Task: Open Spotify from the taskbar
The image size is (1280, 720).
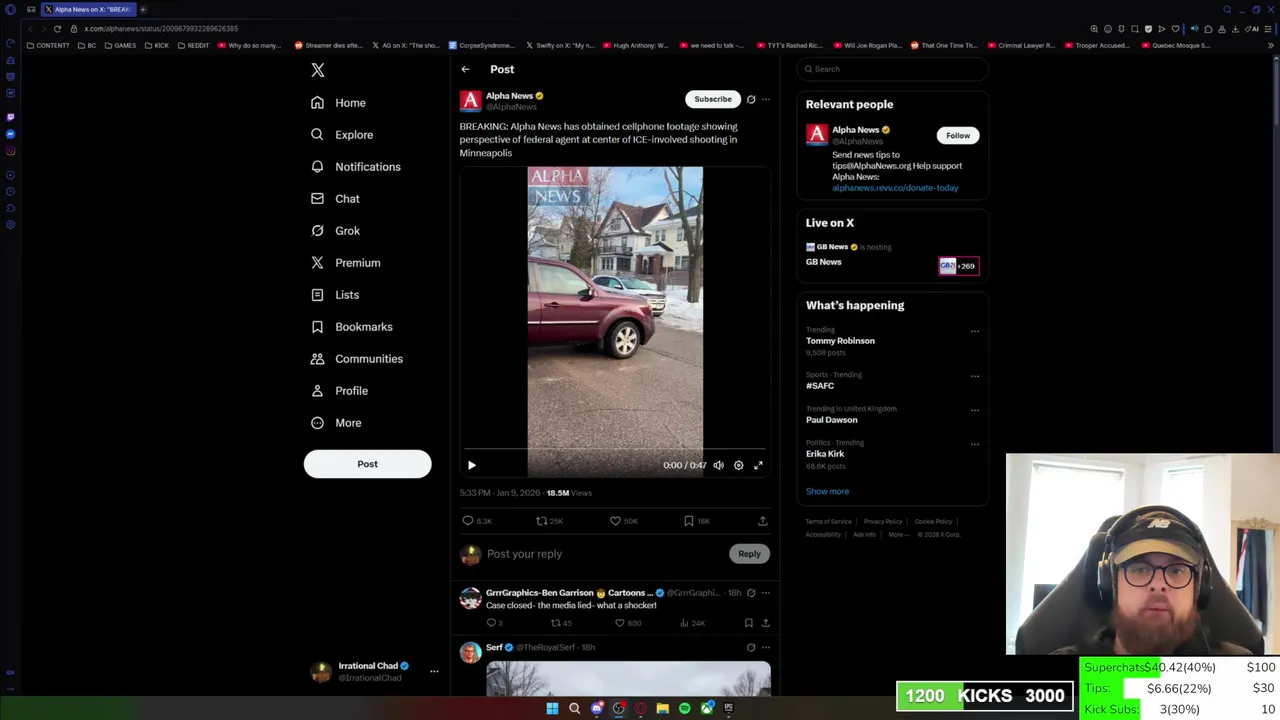Action: tap(684, 708)
